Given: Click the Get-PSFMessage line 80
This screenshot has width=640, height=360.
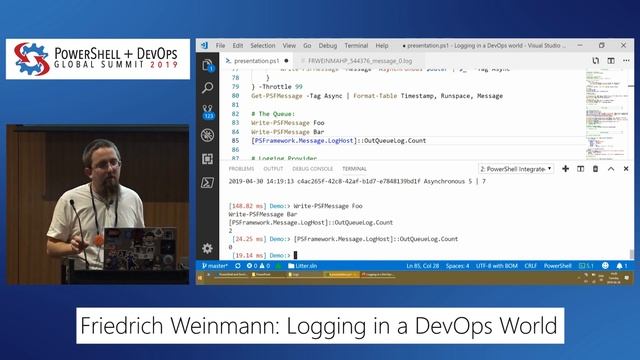Looking at the screenshot, I should [377, 96].
